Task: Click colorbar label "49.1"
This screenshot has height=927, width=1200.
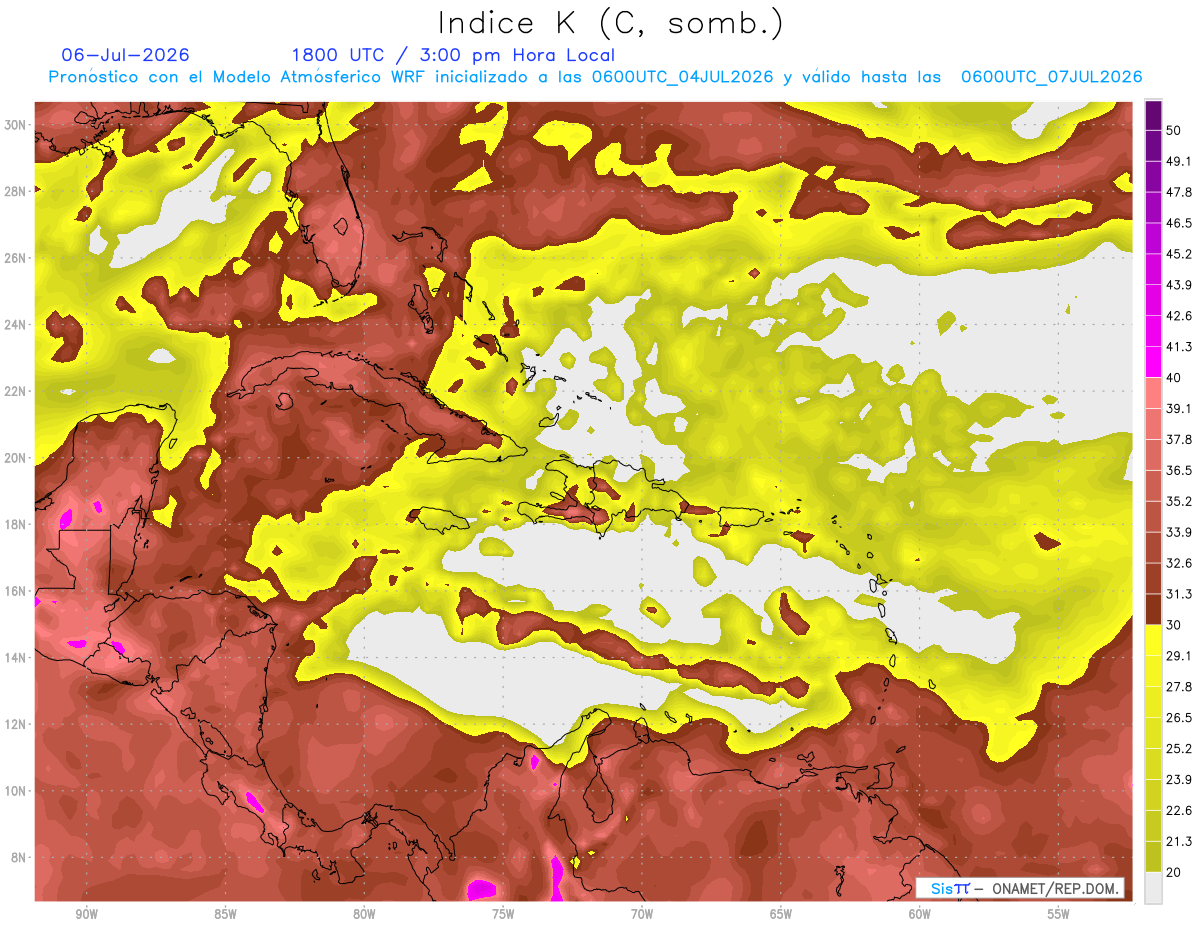Action: (x=1178, y=161)
